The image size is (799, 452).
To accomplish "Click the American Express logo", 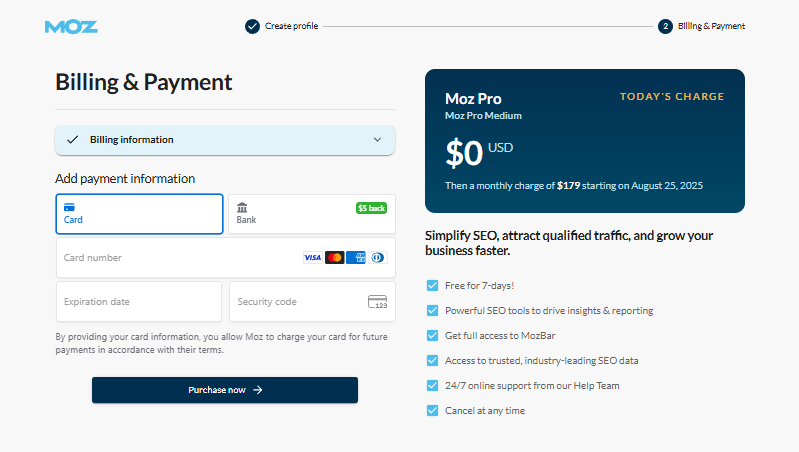I will (x=356, y=257).
